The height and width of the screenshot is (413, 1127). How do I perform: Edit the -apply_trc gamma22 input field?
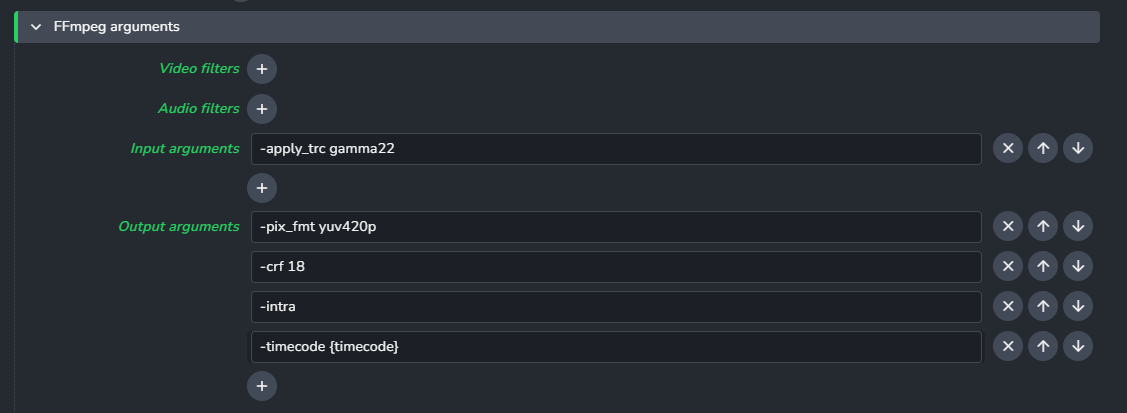pos(615,149)
